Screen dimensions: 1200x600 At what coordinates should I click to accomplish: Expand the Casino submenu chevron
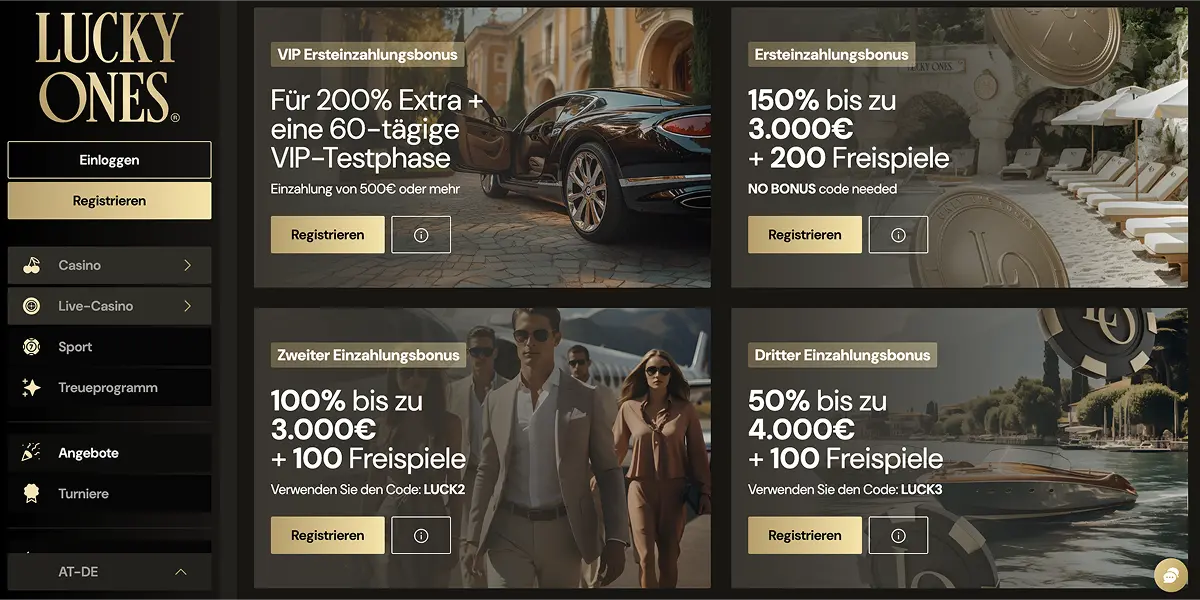click(x=187, y=265)
